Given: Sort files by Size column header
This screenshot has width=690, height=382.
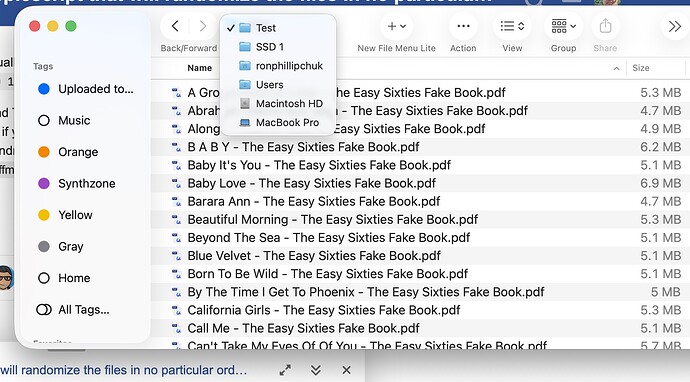Looking at the screenshot, I should 641,68.
